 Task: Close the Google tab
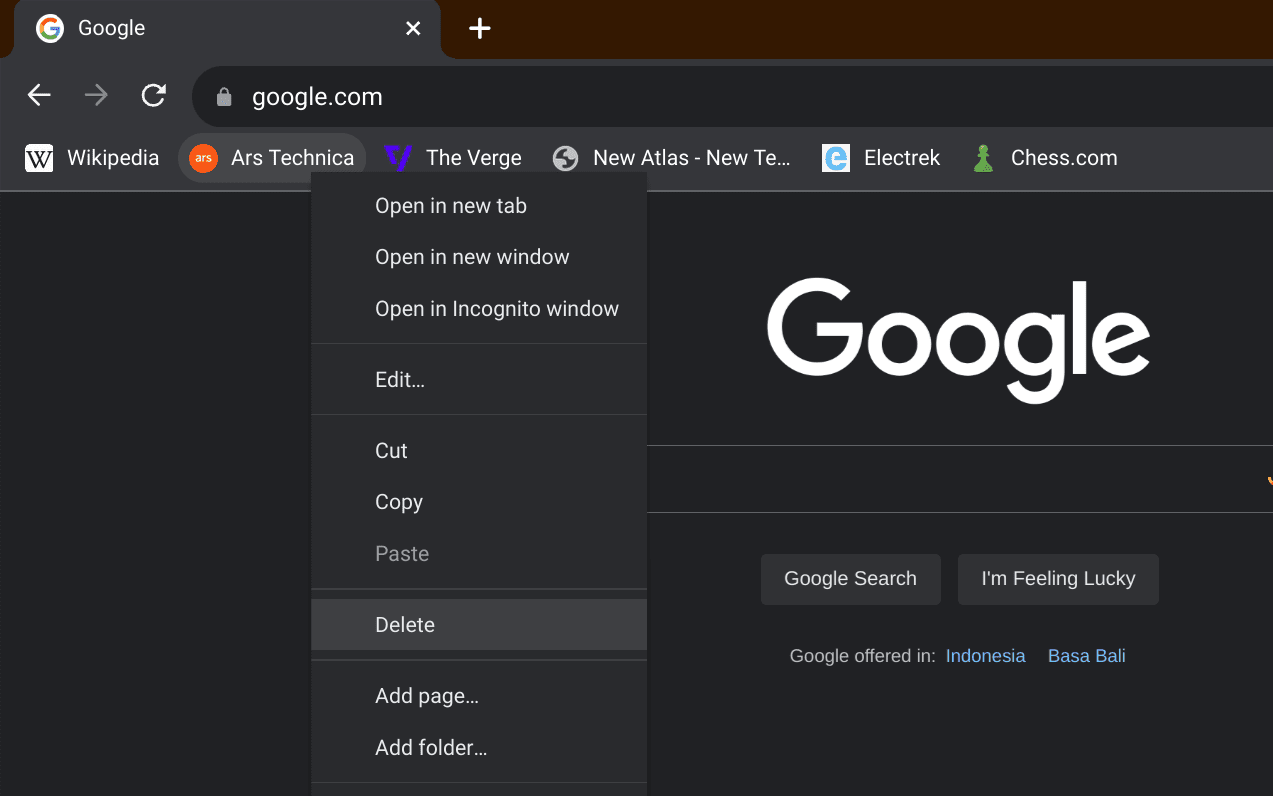413,28
